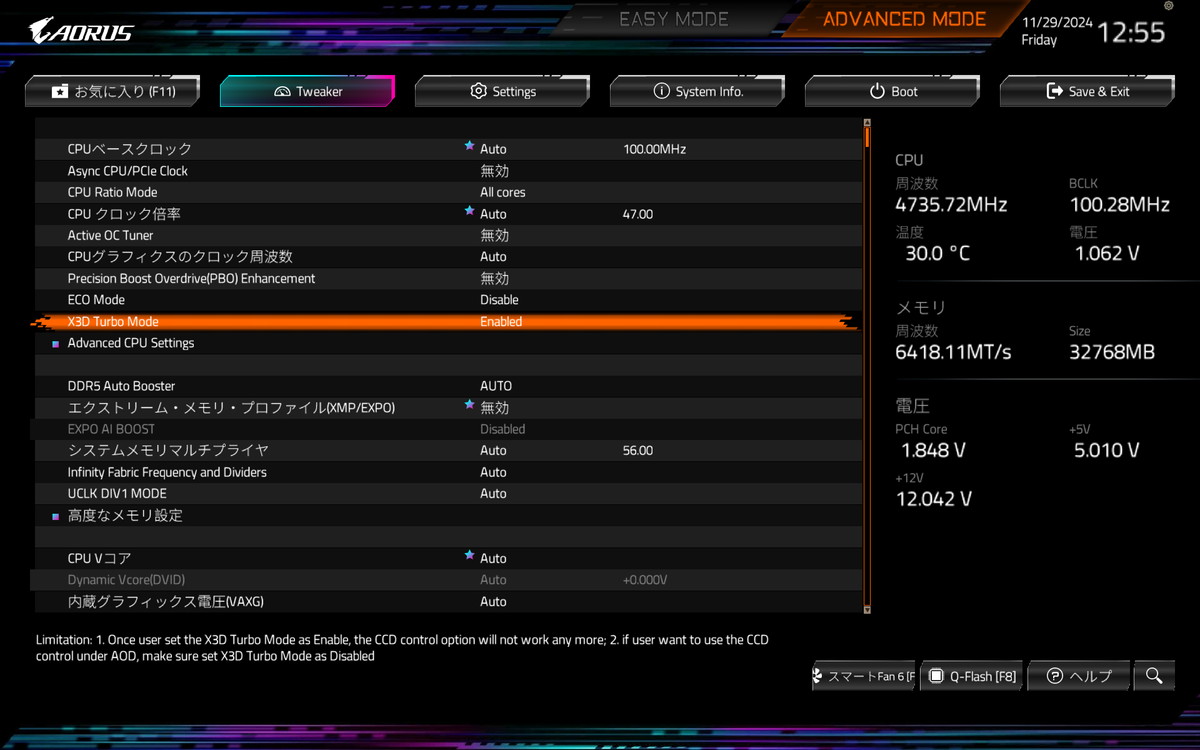Image resolution: width=1200 pixels, height=750 pixels.
Task: Click the magnifier search icon
Action: pos(1154,676)
